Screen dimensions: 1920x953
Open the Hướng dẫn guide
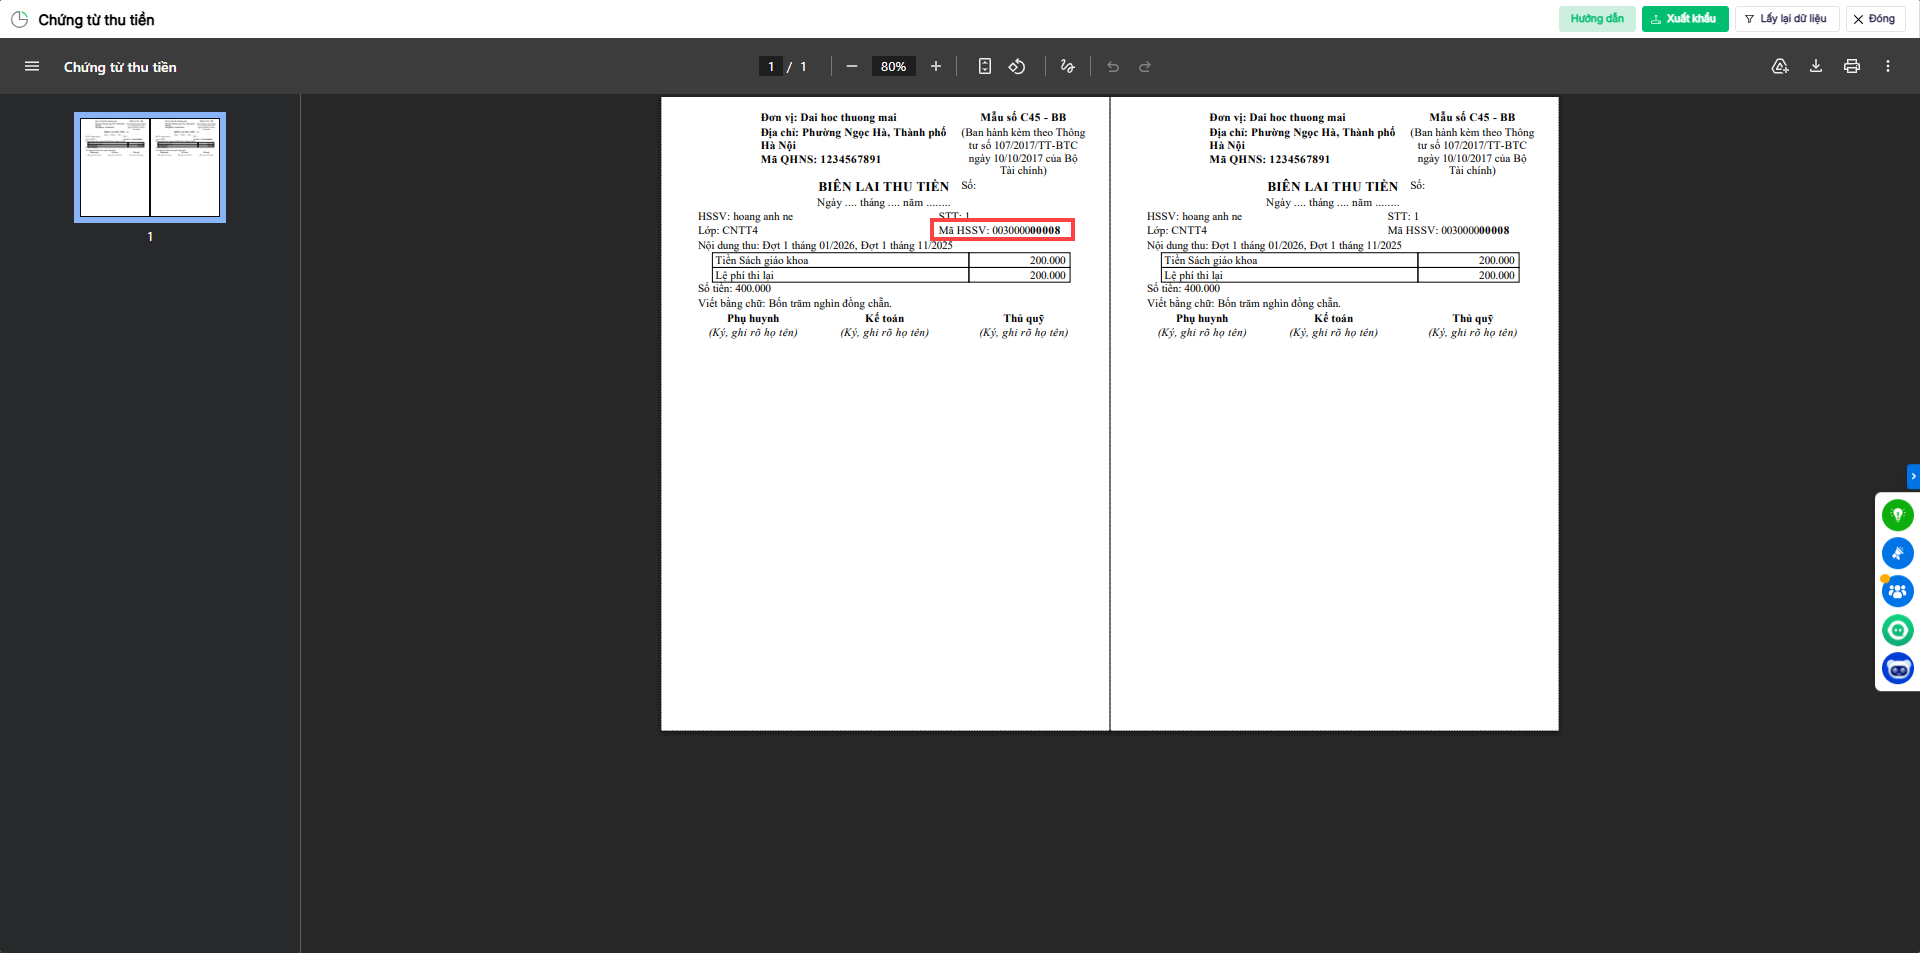click(x=1597, y=19)
